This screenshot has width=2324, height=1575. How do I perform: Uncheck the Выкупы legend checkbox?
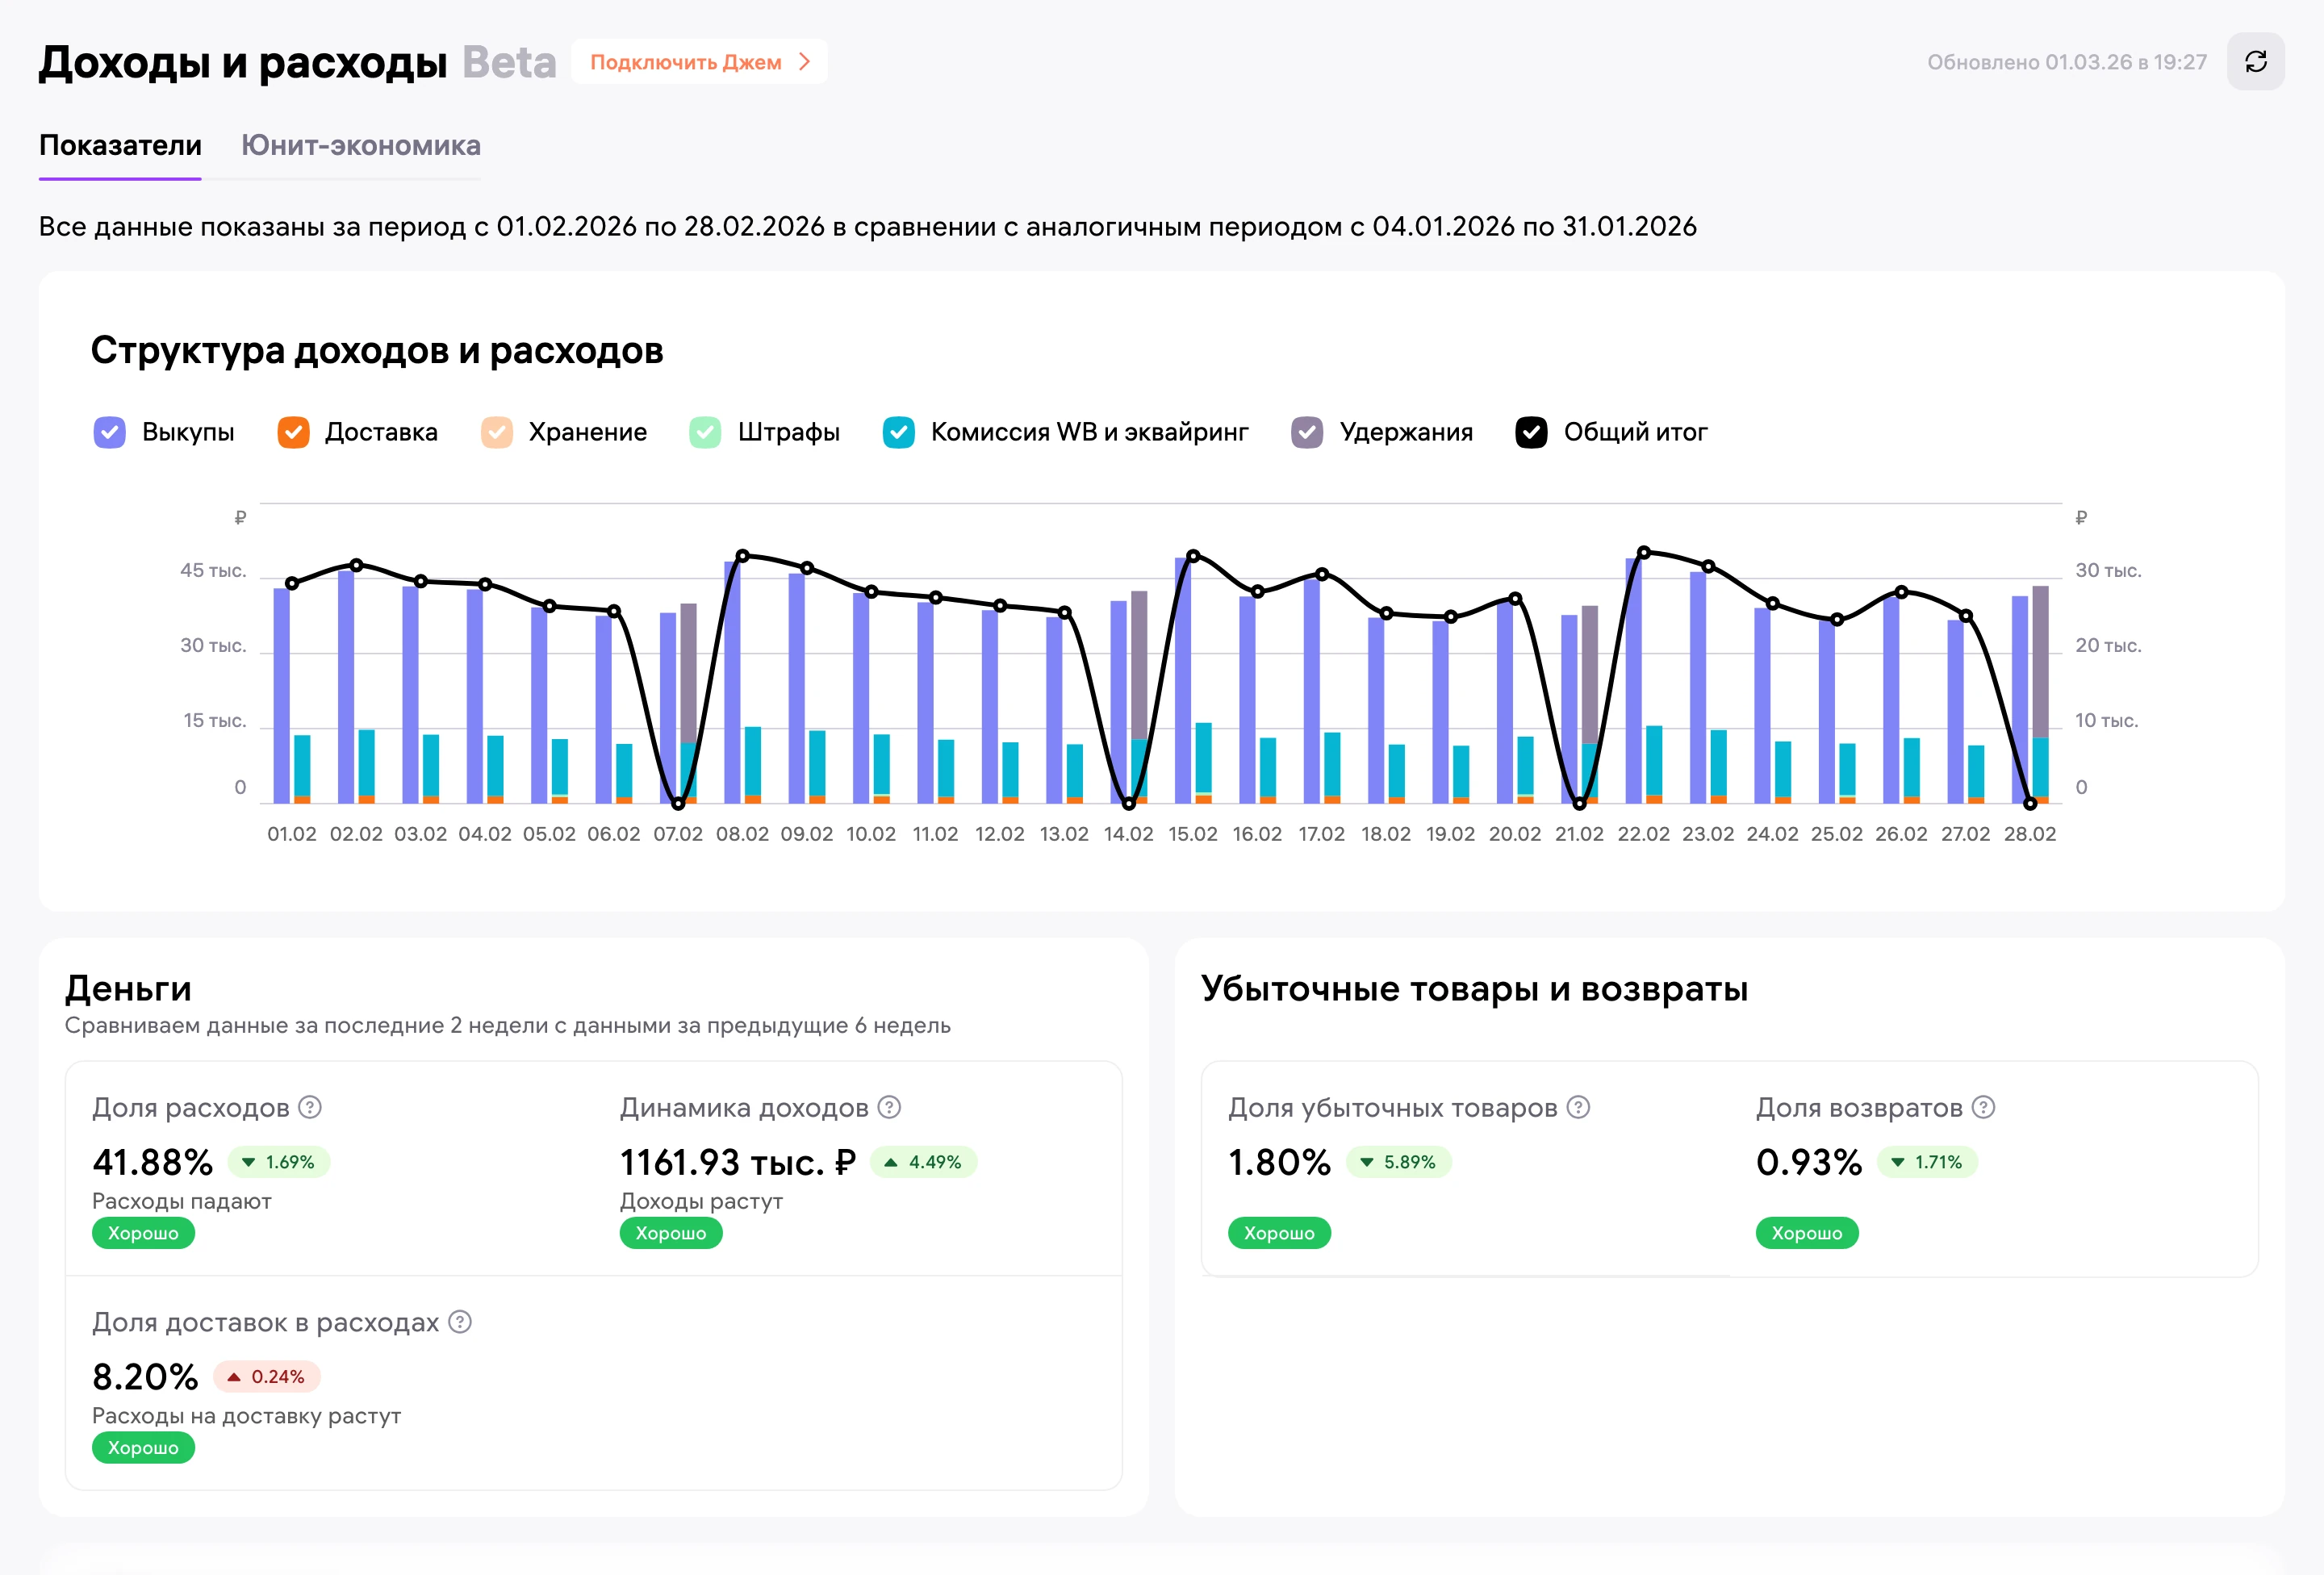pyautogui.click(x=109, y=432)
